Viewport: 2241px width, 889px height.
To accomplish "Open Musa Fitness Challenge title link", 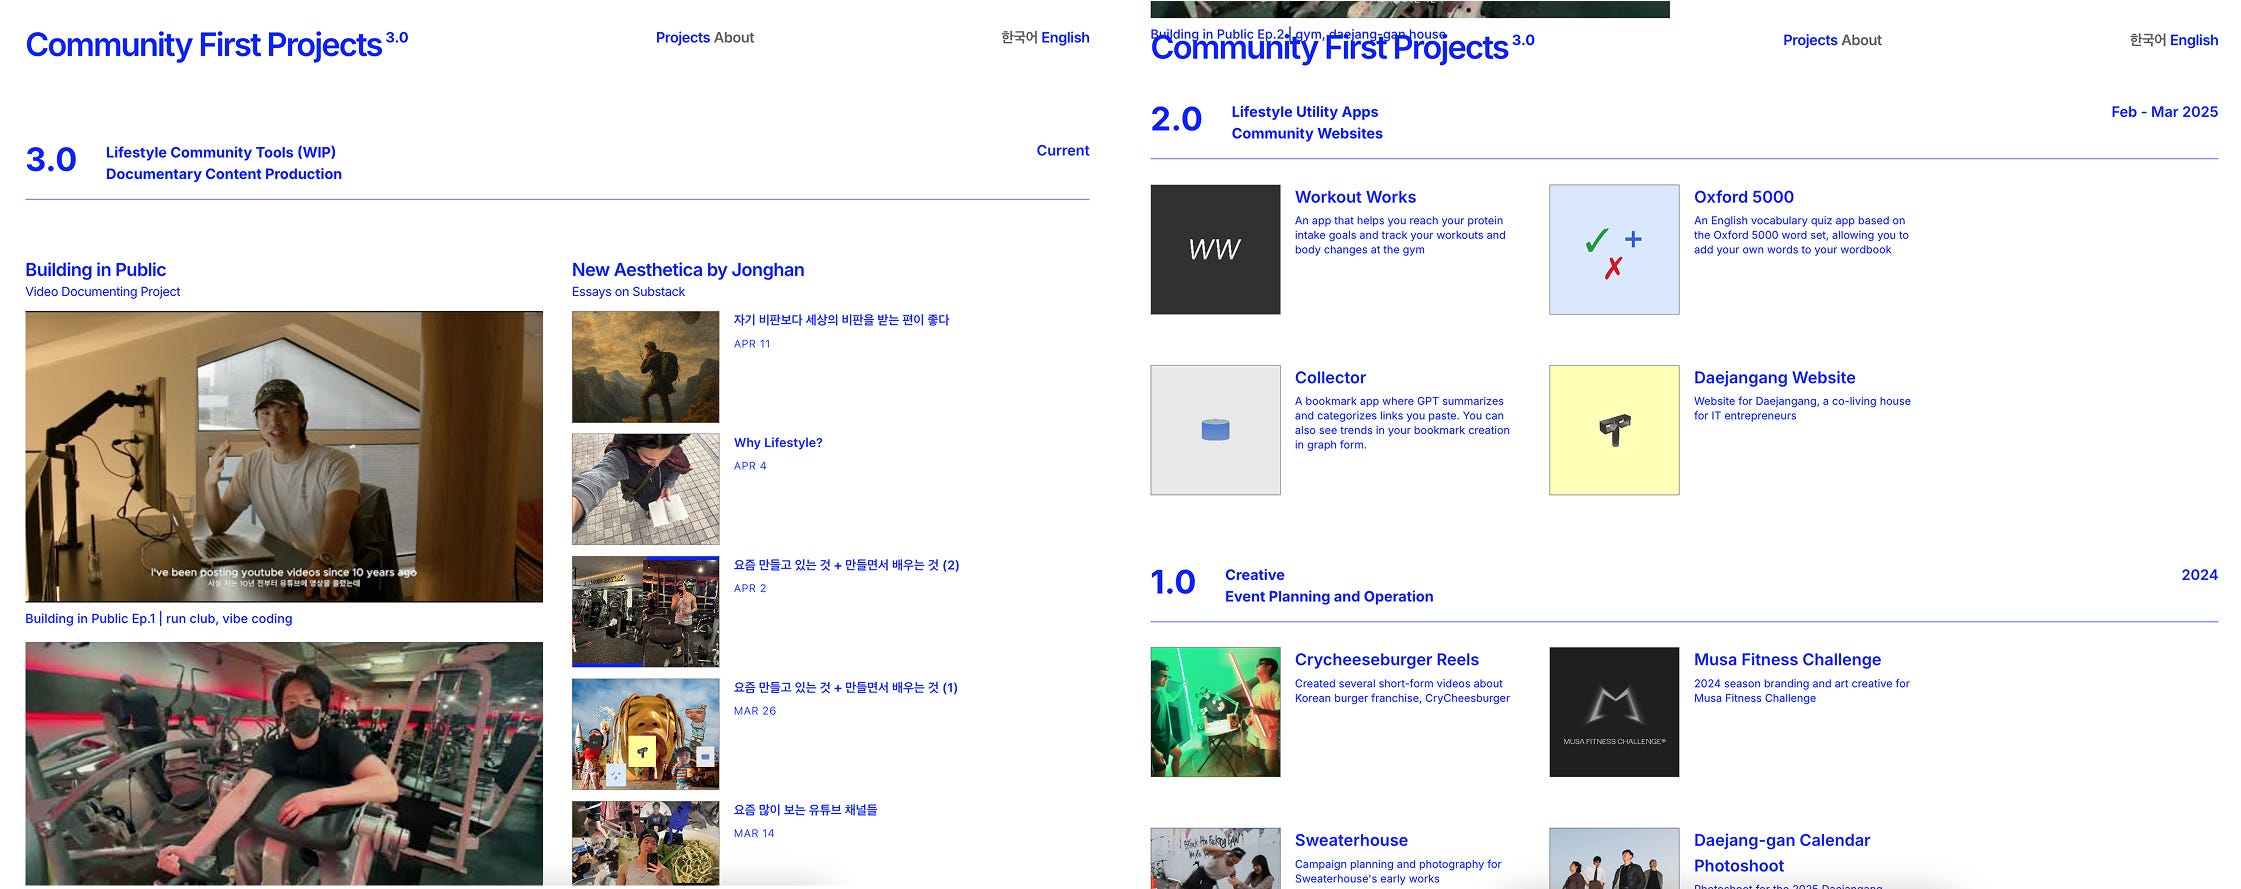I will pos(1787,660).
